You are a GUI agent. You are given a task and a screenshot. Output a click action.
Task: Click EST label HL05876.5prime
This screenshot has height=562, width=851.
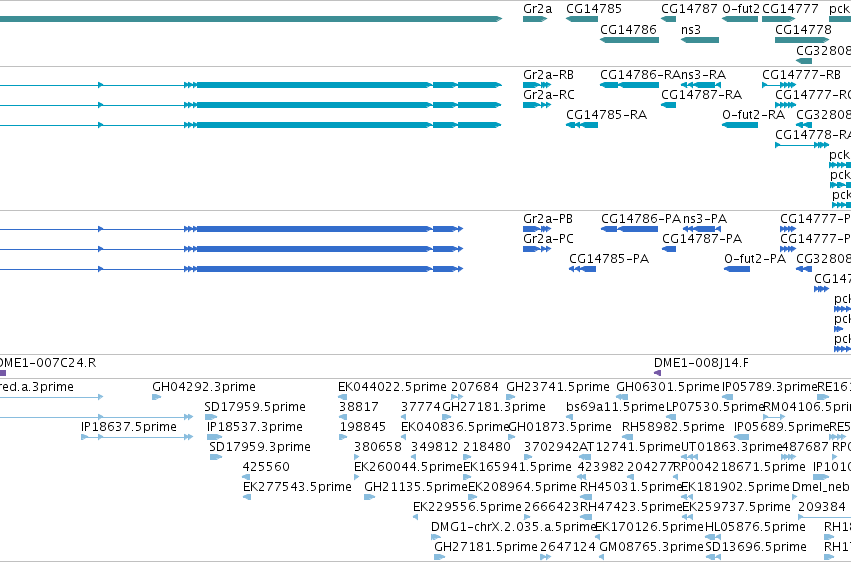(x=755, y=528)
